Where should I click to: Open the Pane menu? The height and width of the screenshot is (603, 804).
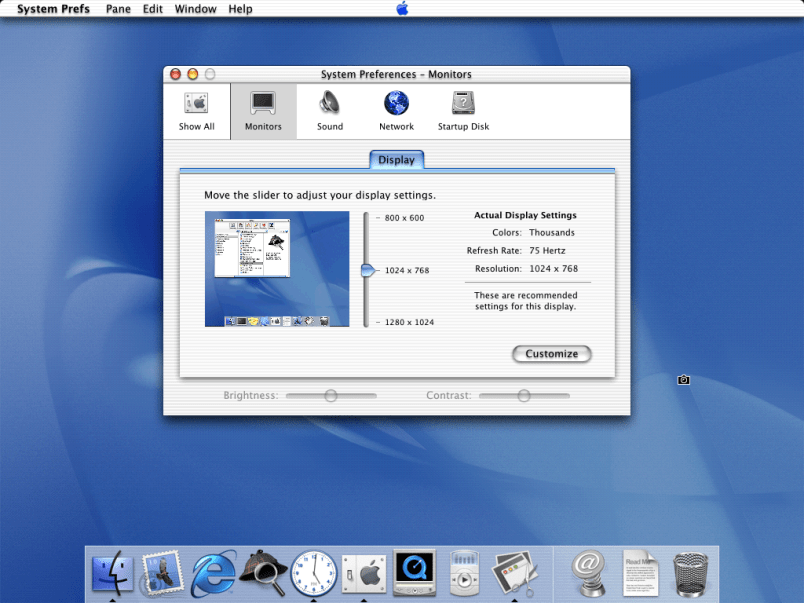118,9
